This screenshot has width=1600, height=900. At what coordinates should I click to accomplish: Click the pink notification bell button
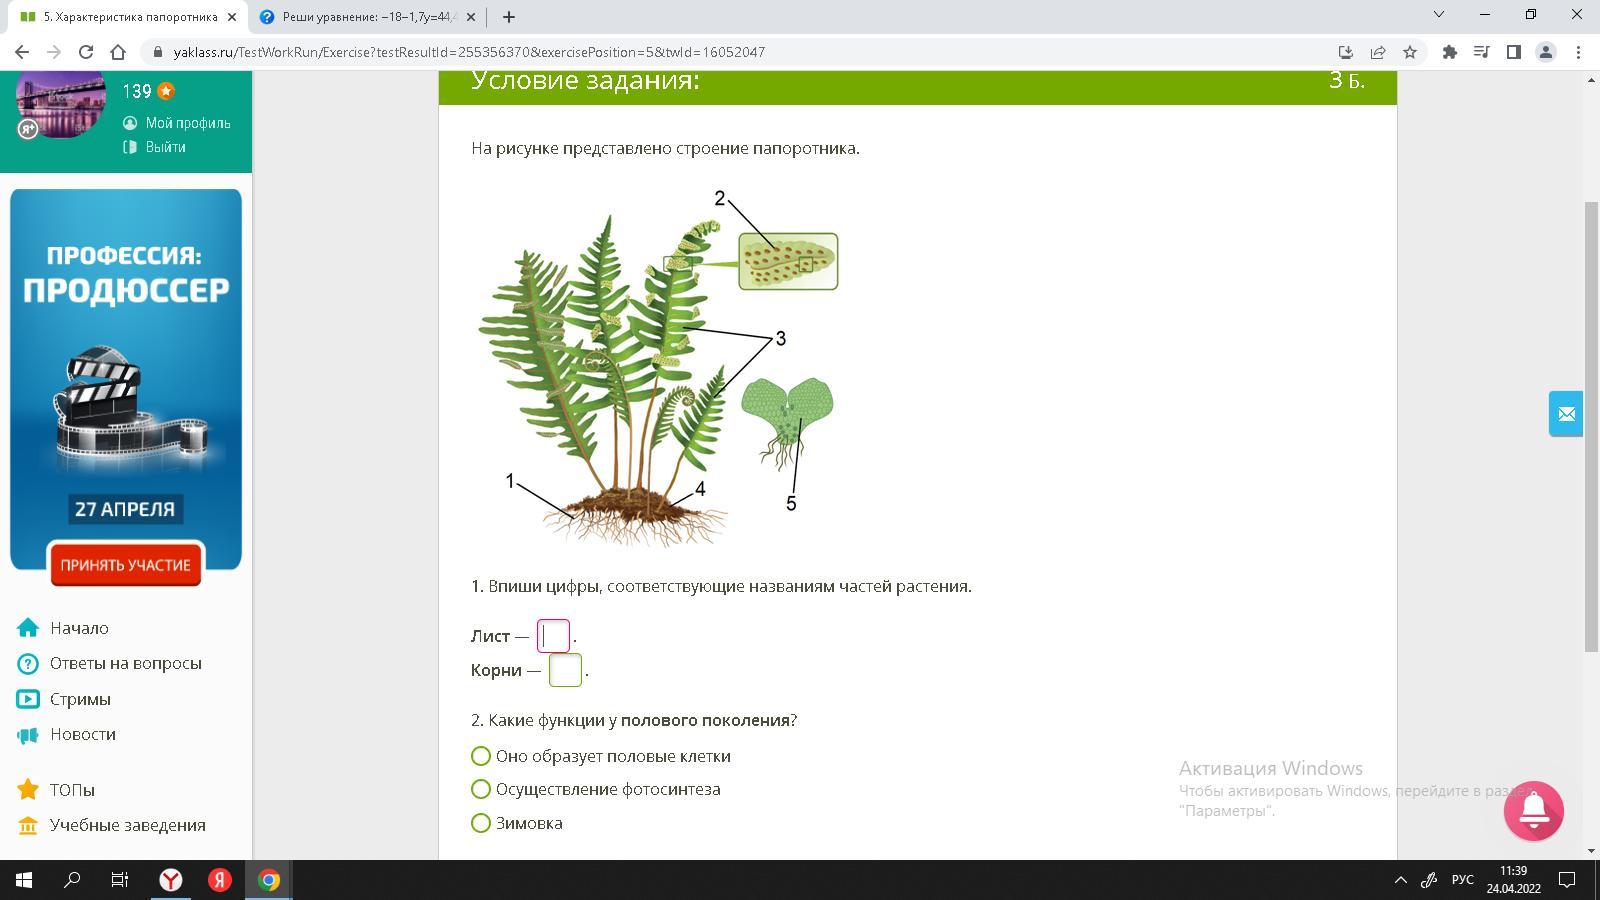point(1533,811)
